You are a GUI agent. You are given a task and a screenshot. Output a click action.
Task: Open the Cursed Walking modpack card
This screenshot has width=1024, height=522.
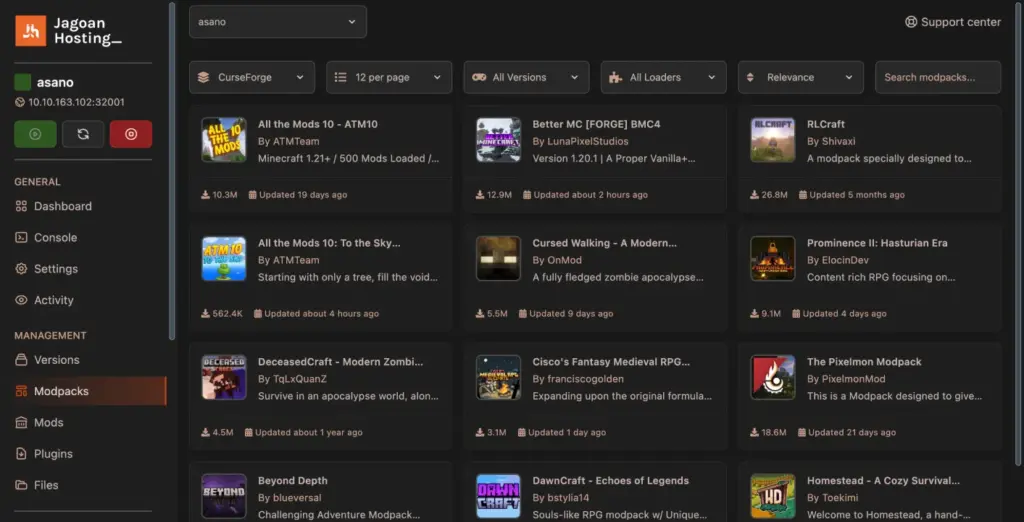(x=595, y=278)
